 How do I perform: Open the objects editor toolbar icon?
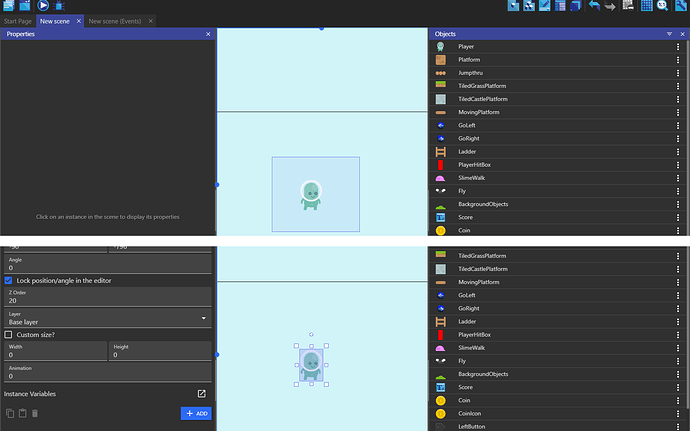513,5
